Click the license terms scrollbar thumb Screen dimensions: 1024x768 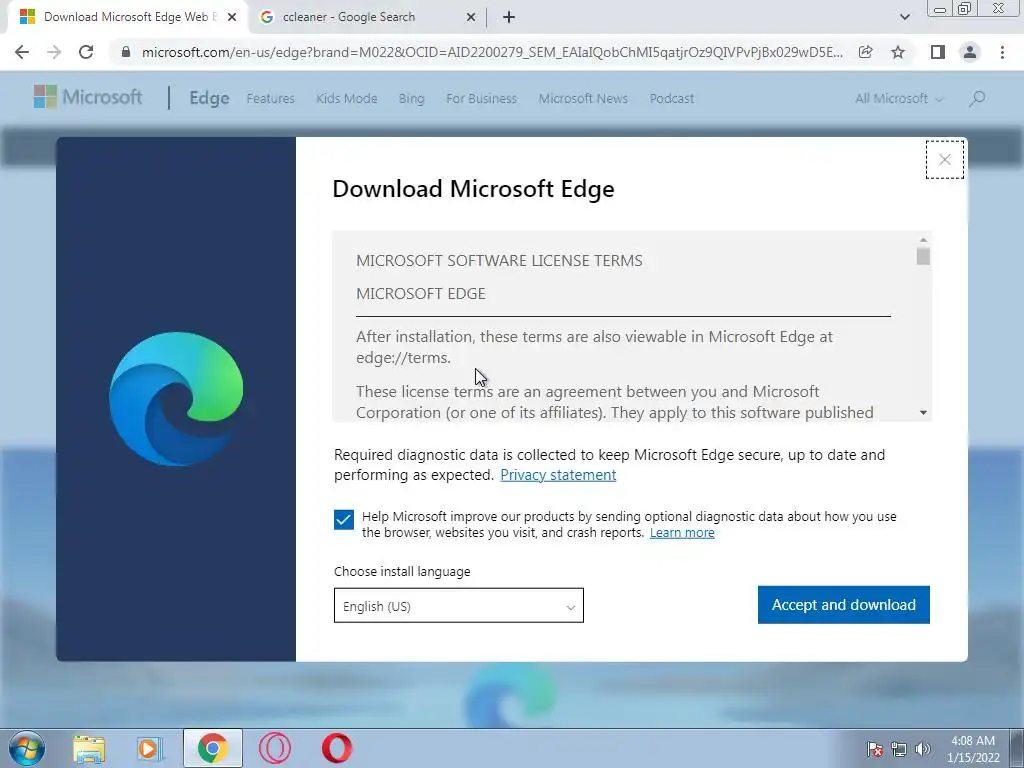(923, 255)
